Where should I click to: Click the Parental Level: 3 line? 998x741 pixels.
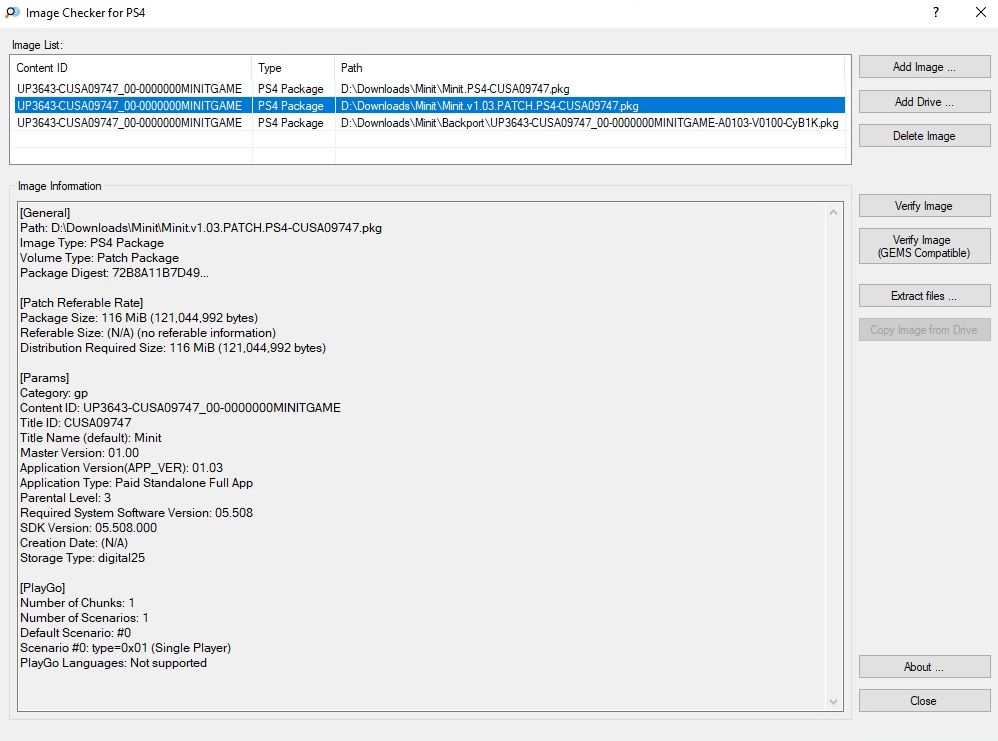point(66,498)
